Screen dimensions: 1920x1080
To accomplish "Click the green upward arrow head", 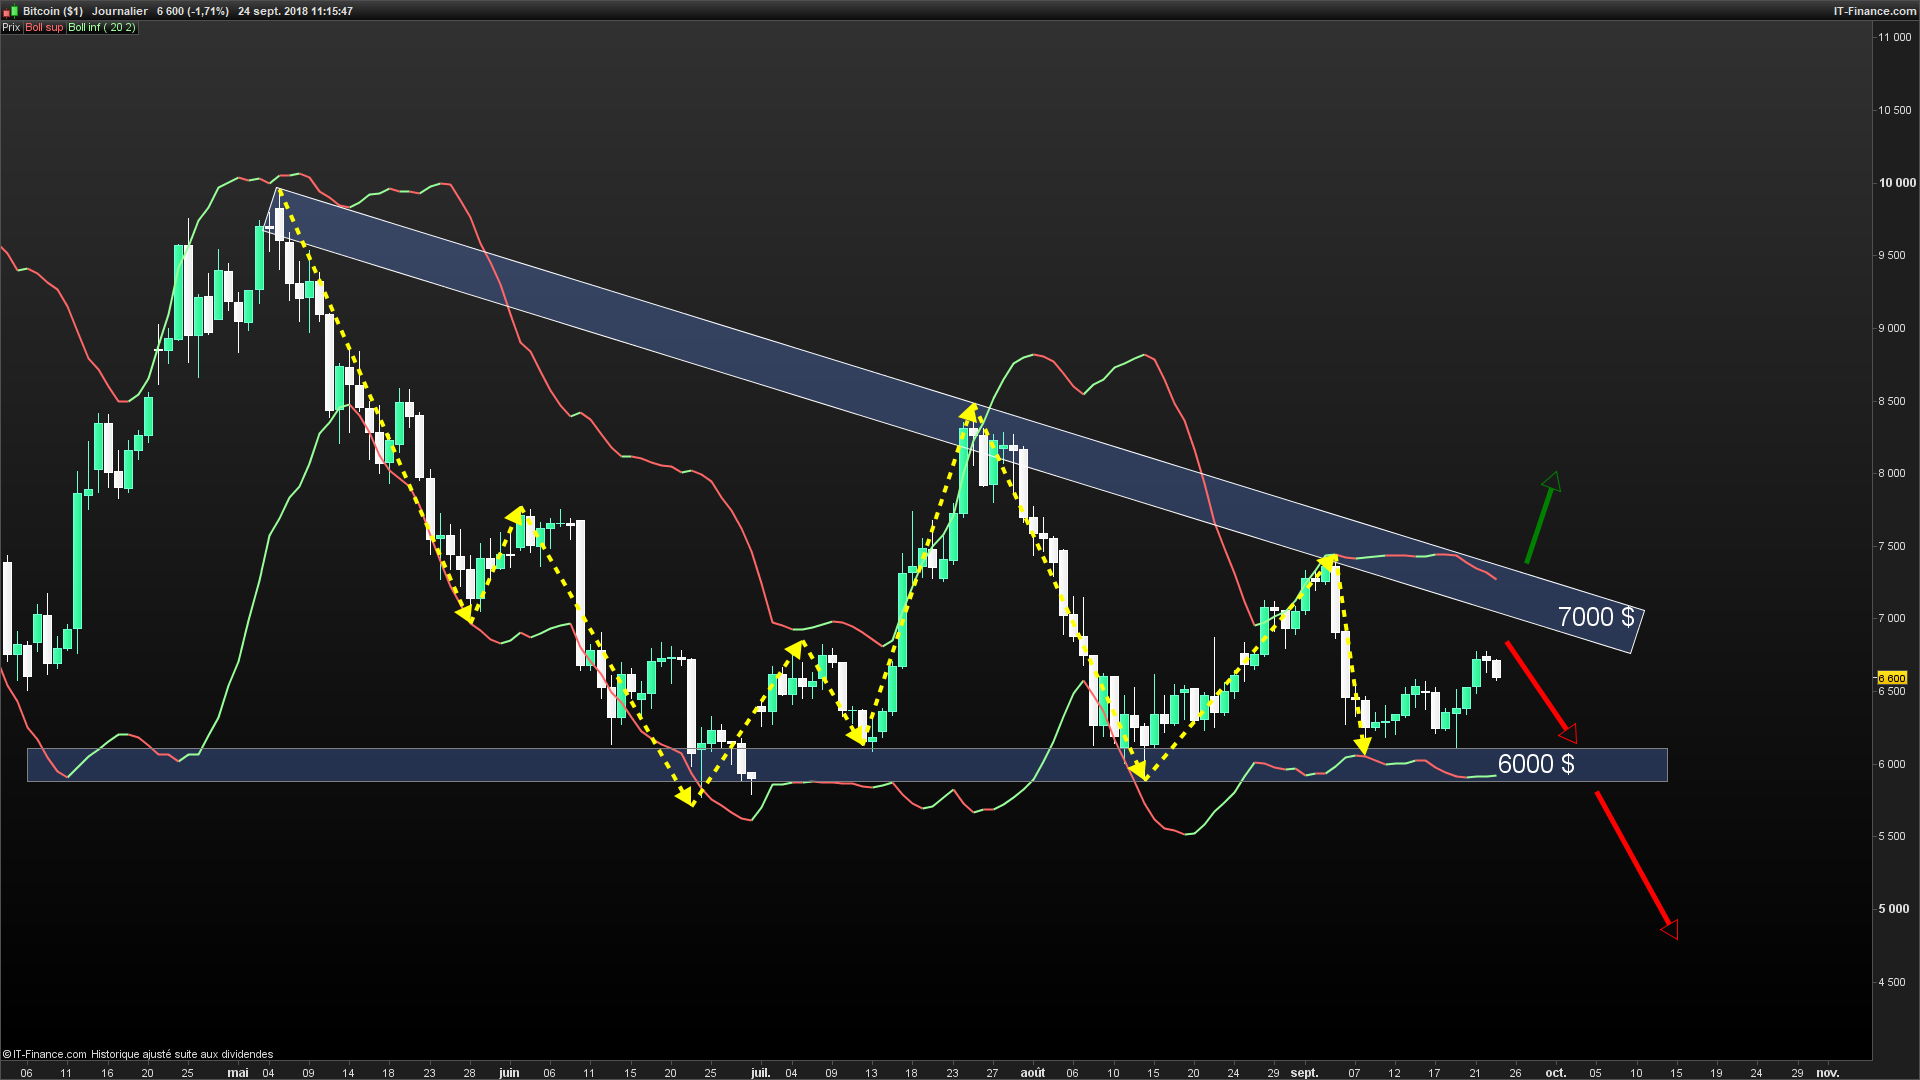I will (1553, 481).
